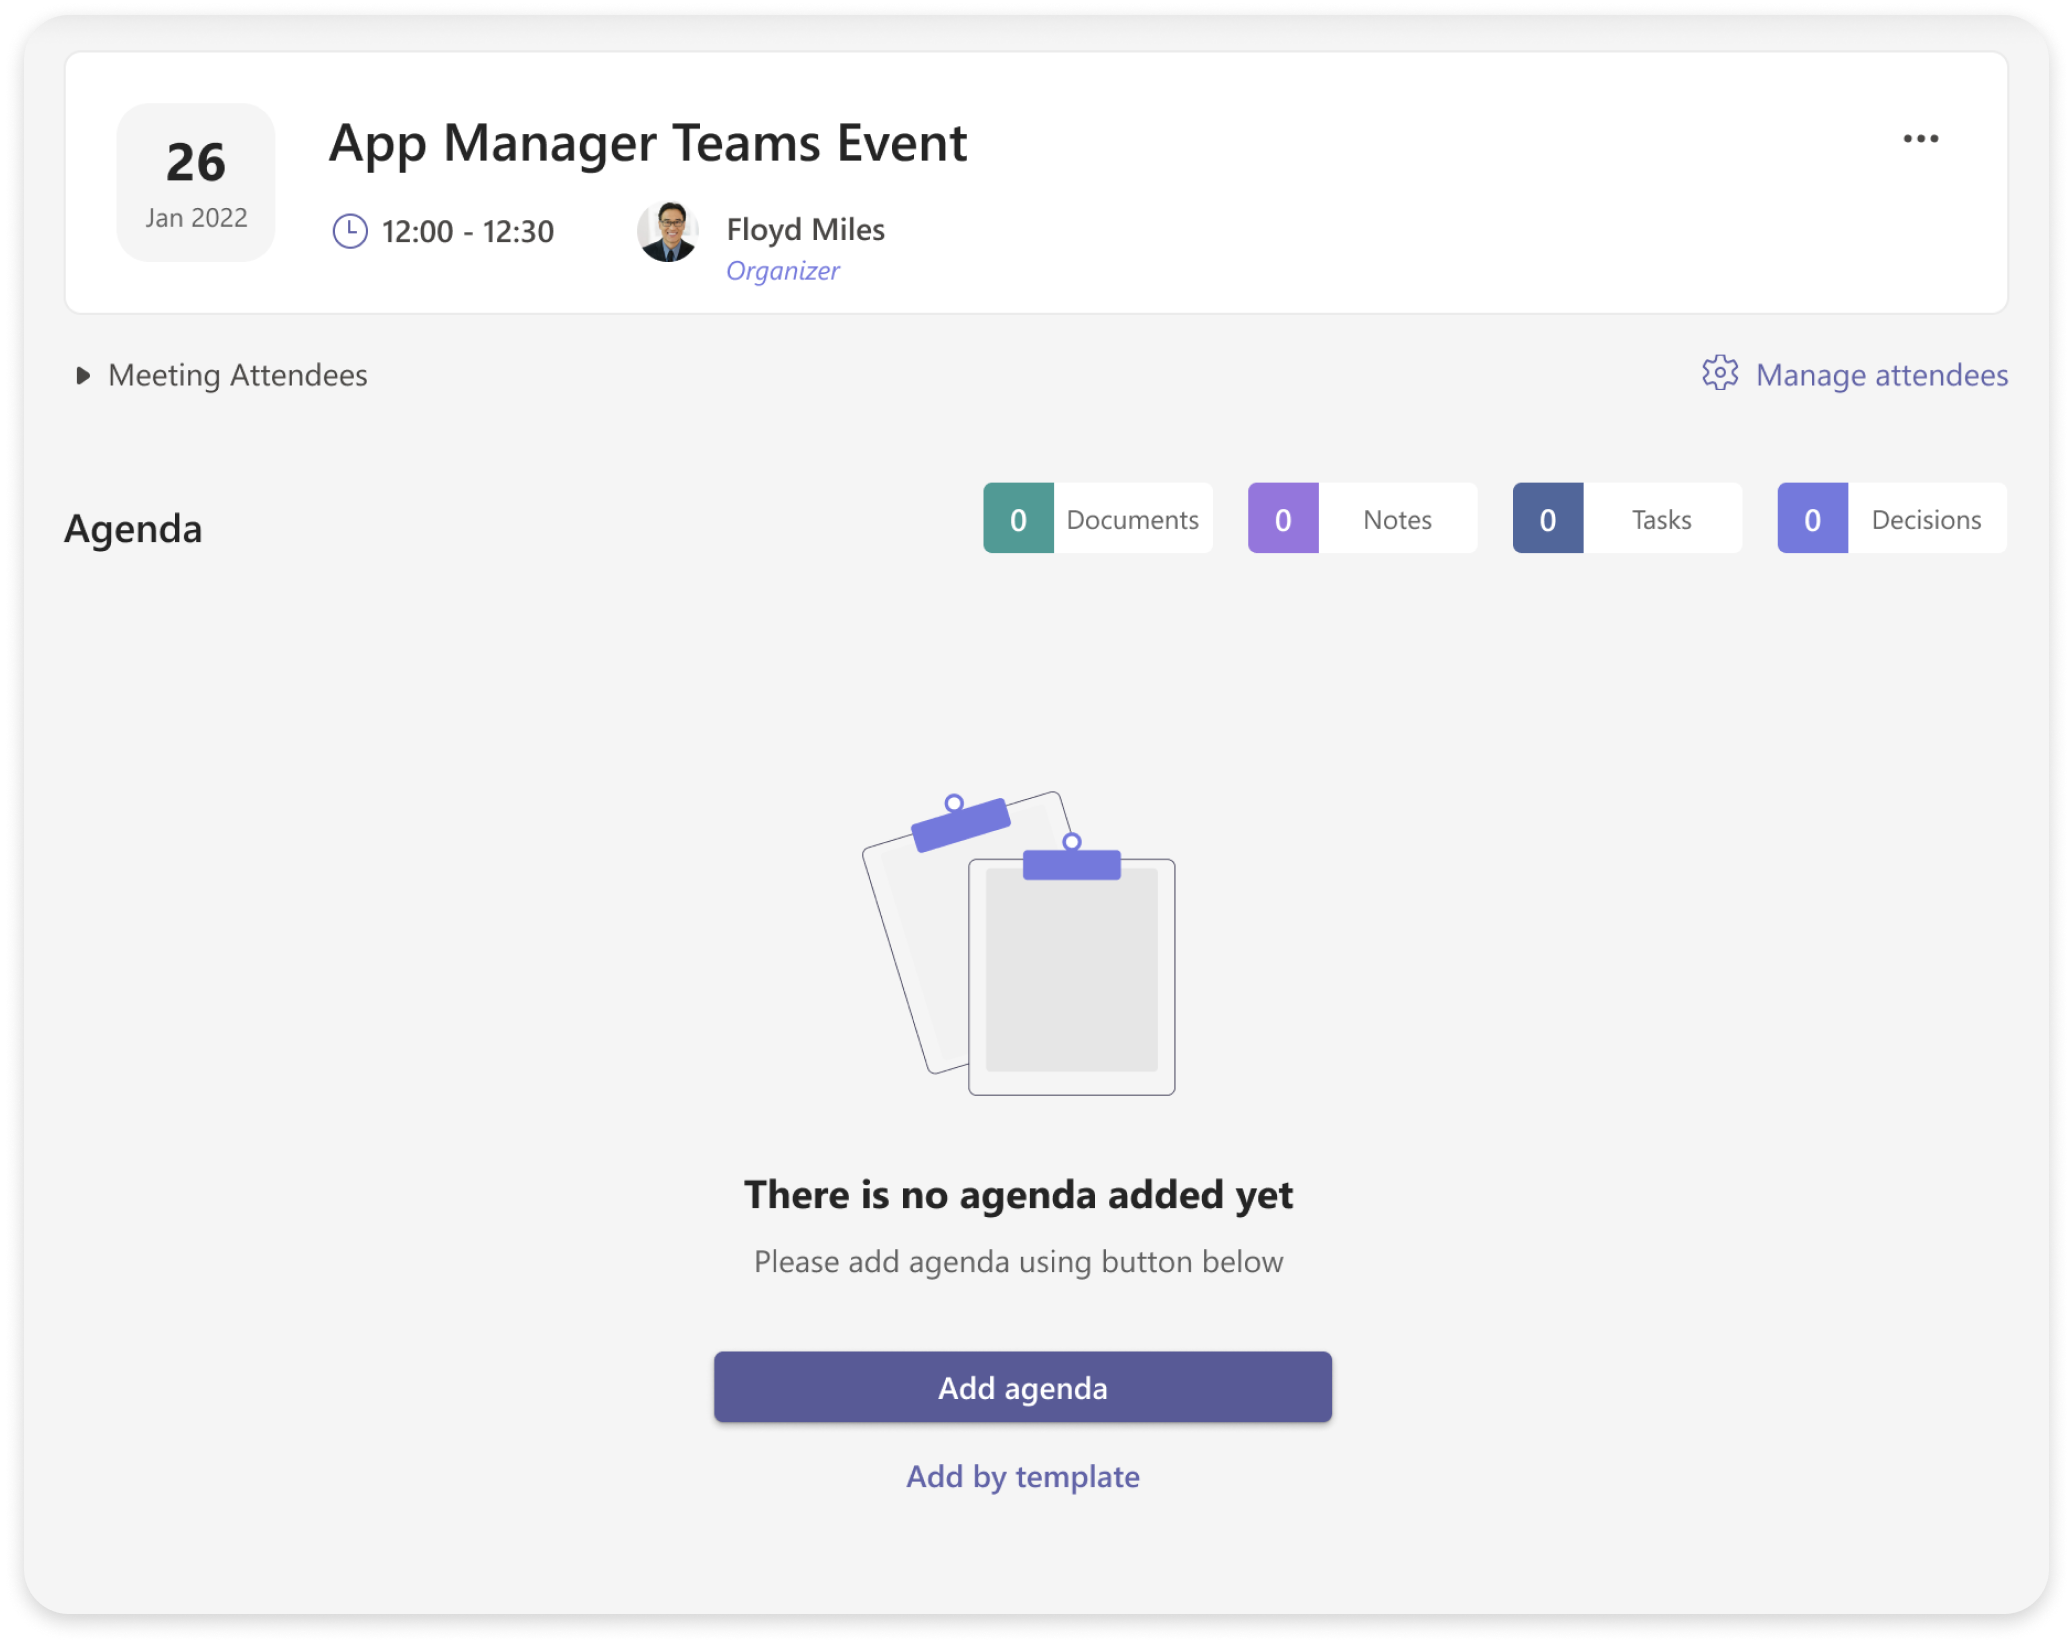Click the gear icon for managing attendees

point(1720,373)
